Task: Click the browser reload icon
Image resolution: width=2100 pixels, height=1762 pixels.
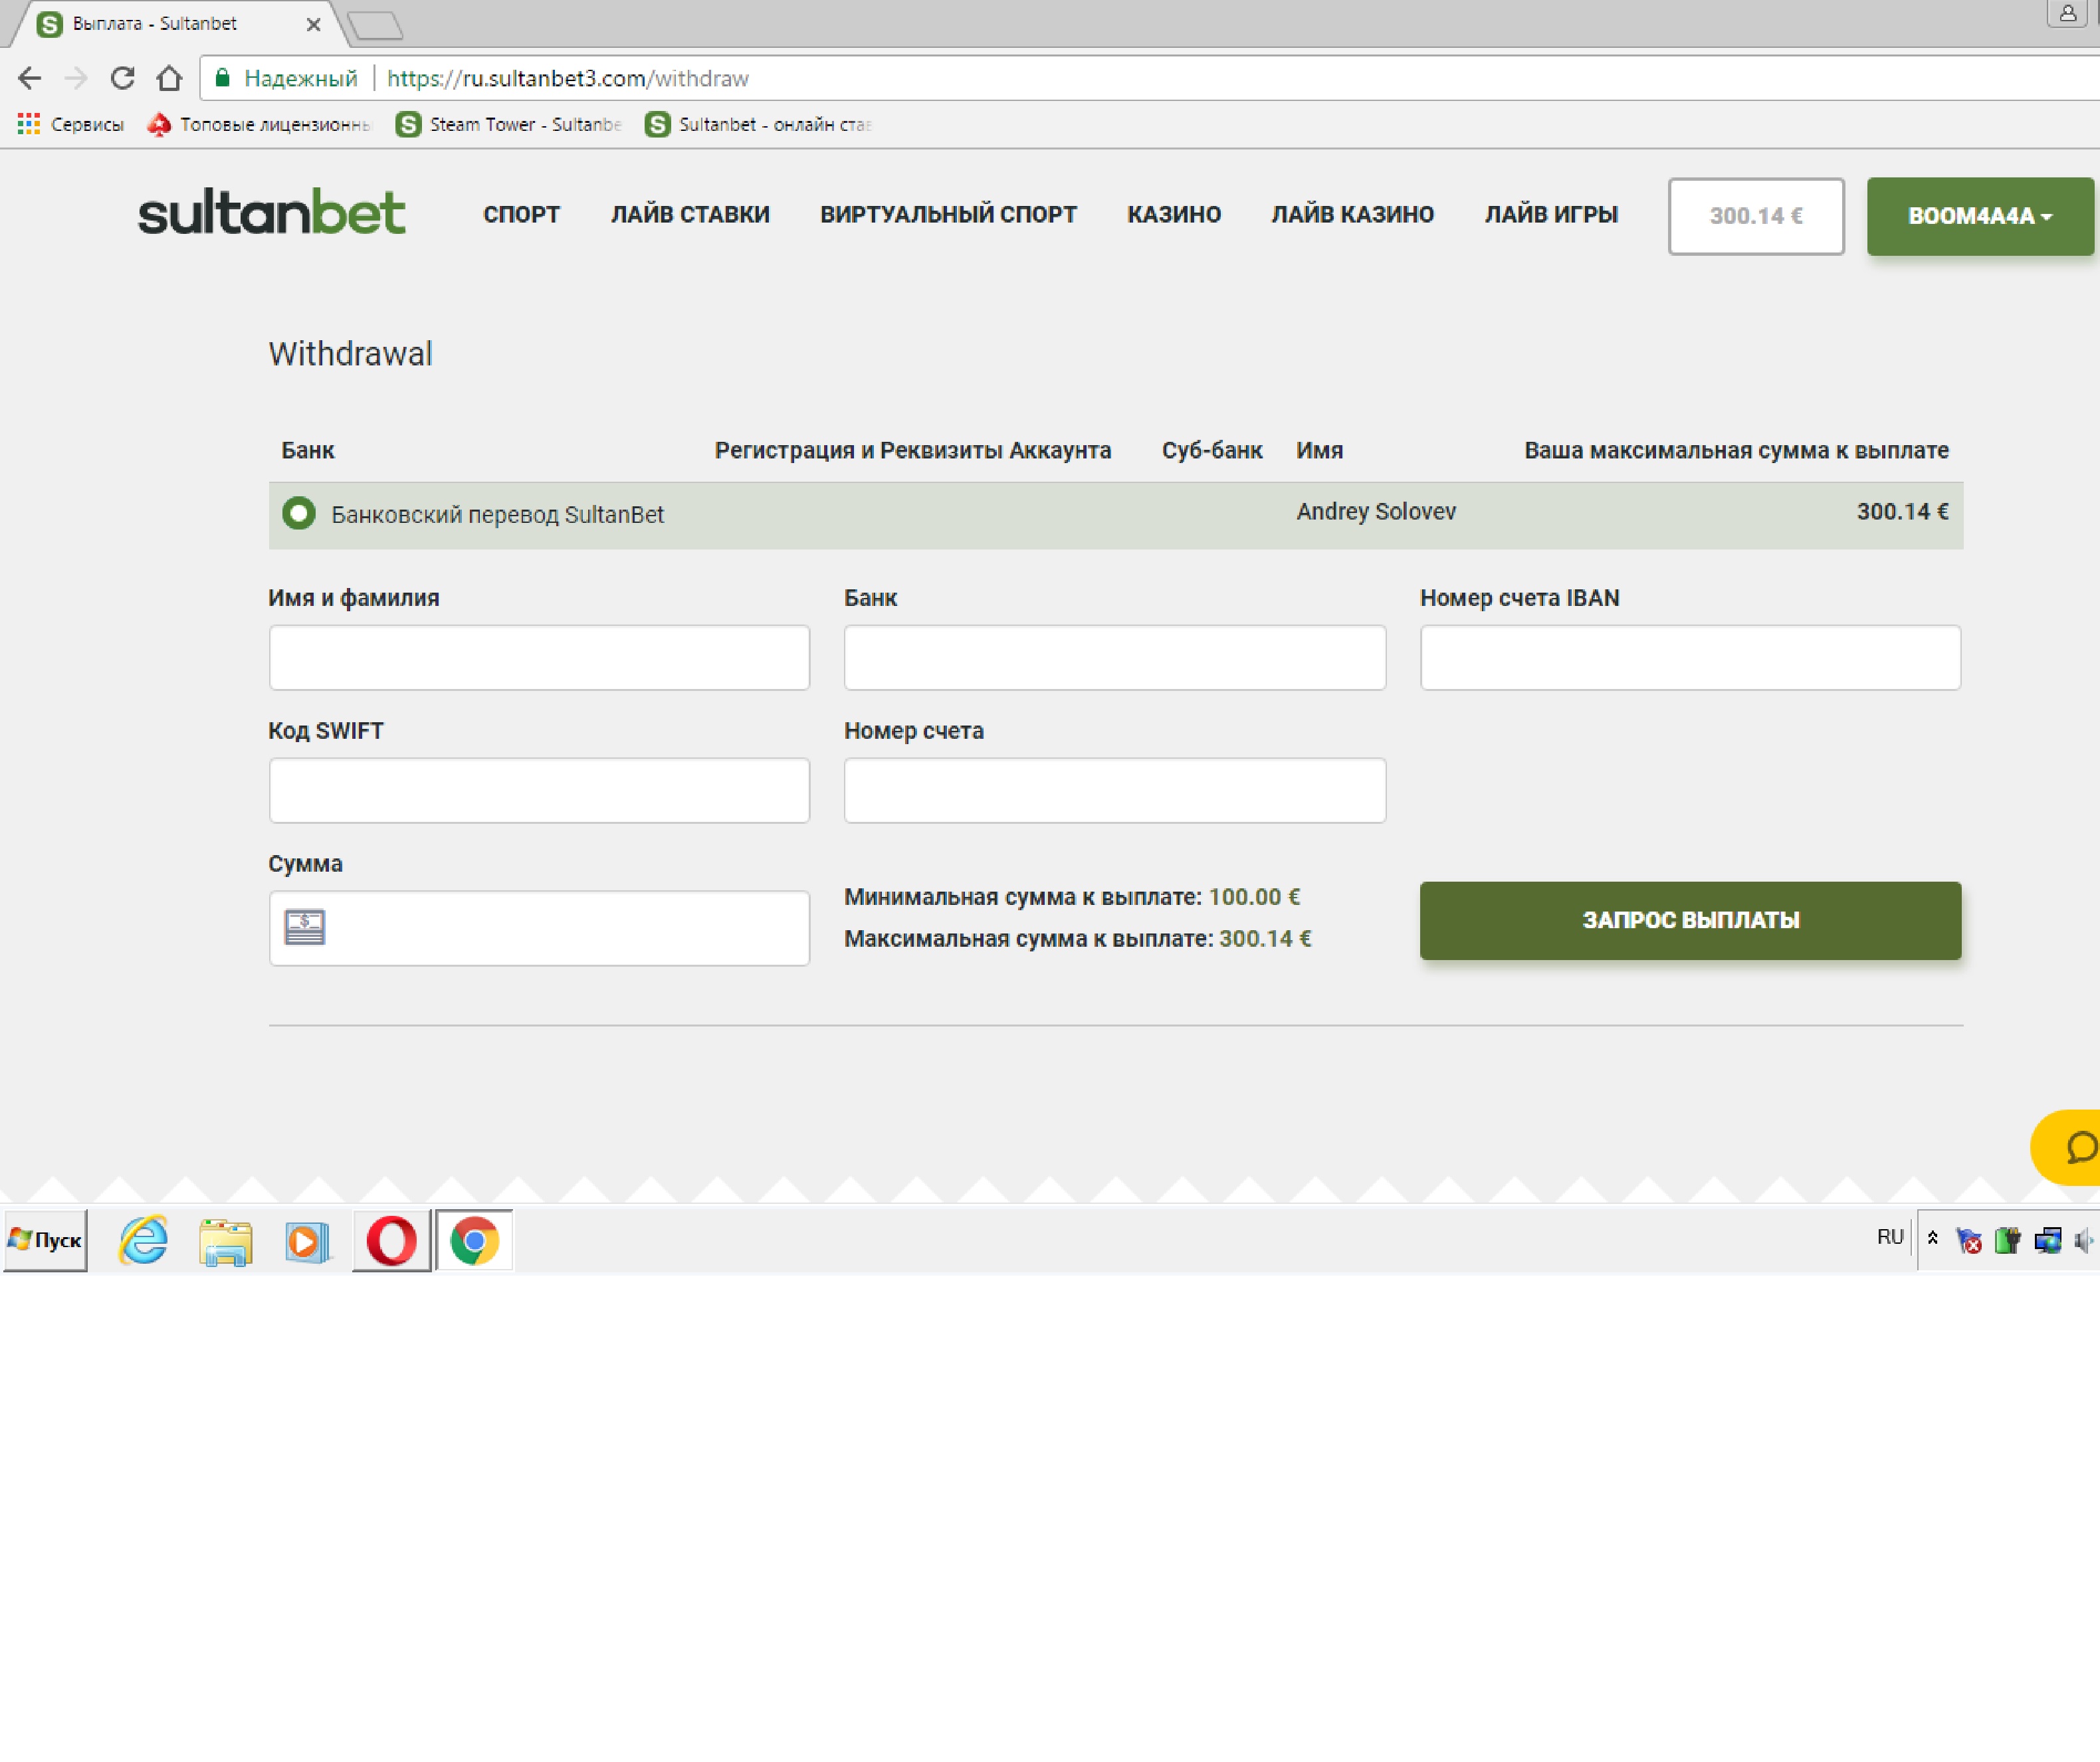Action: coord(122,78)
